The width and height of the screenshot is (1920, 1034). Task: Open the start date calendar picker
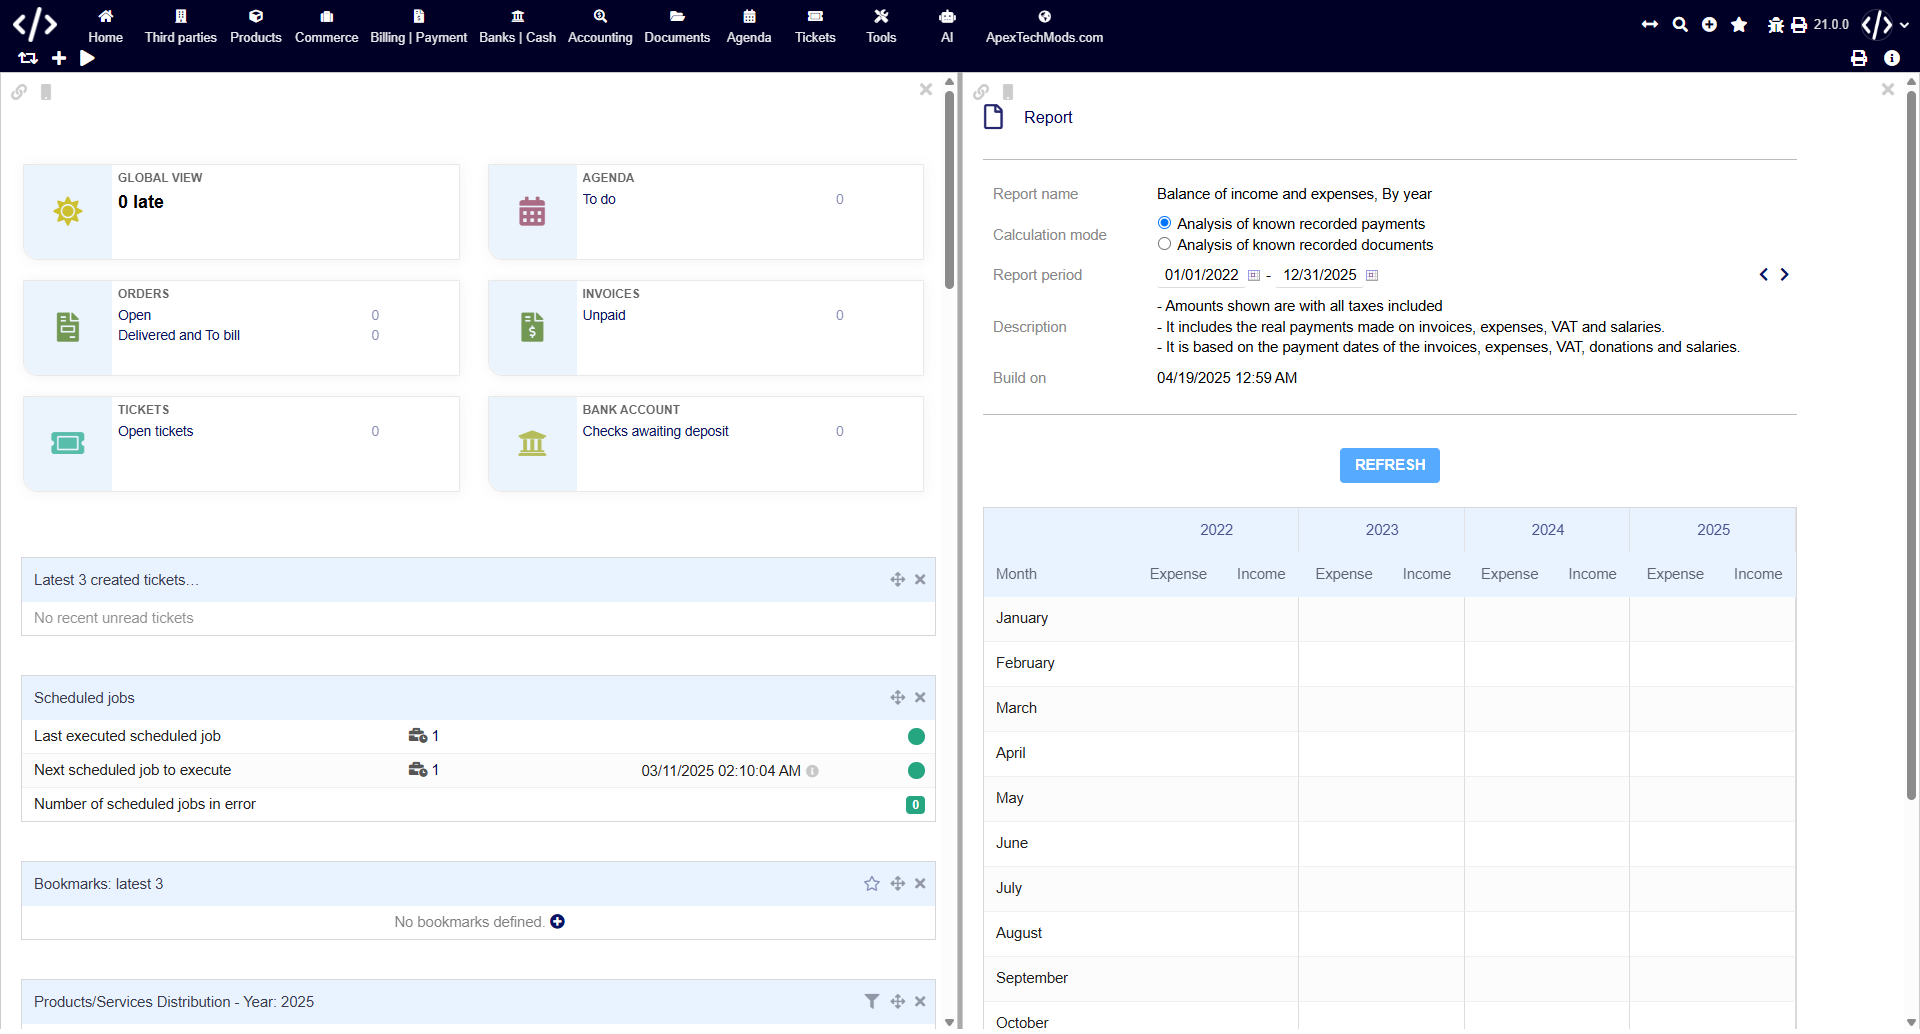click(1253, 276)
